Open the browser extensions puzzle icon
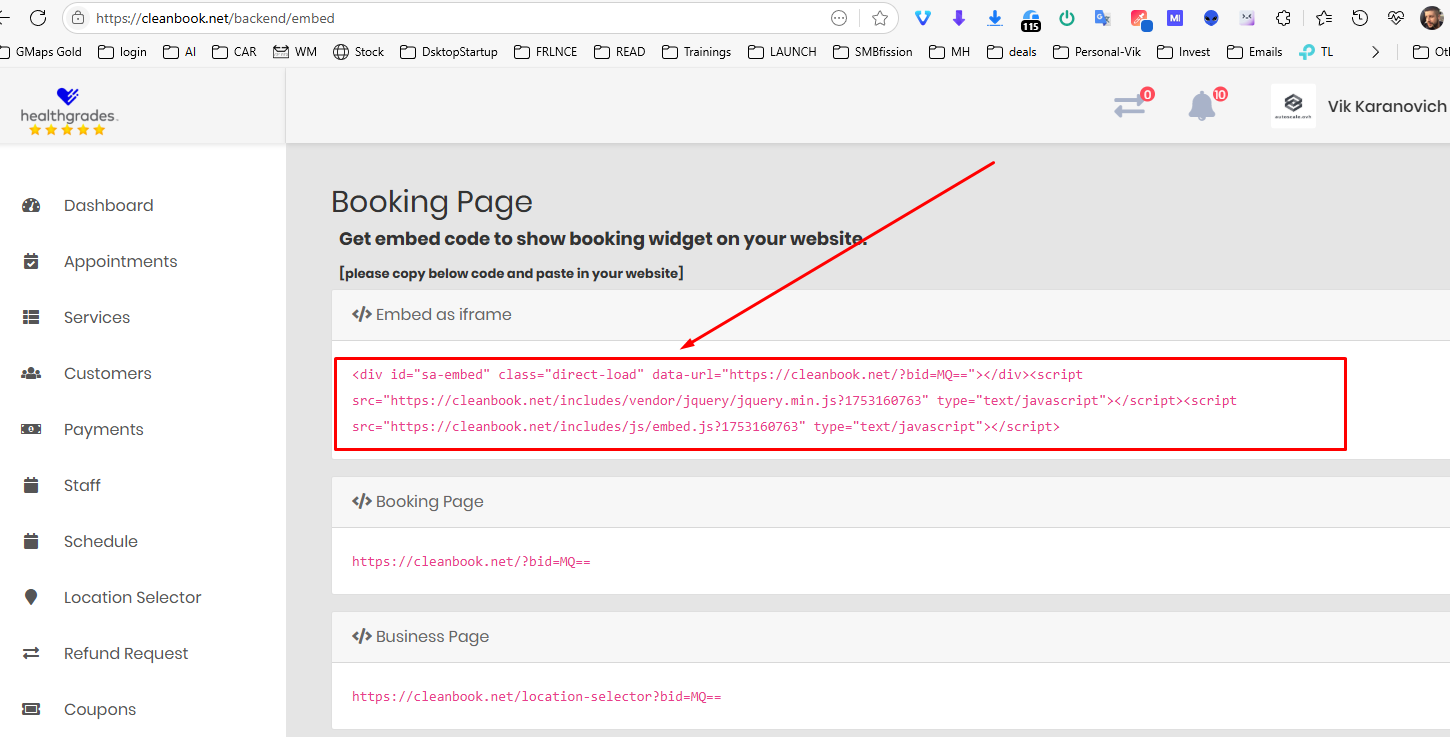Image resolution: width=1450 pixels, height=737 pixels. coord(1284,18)
